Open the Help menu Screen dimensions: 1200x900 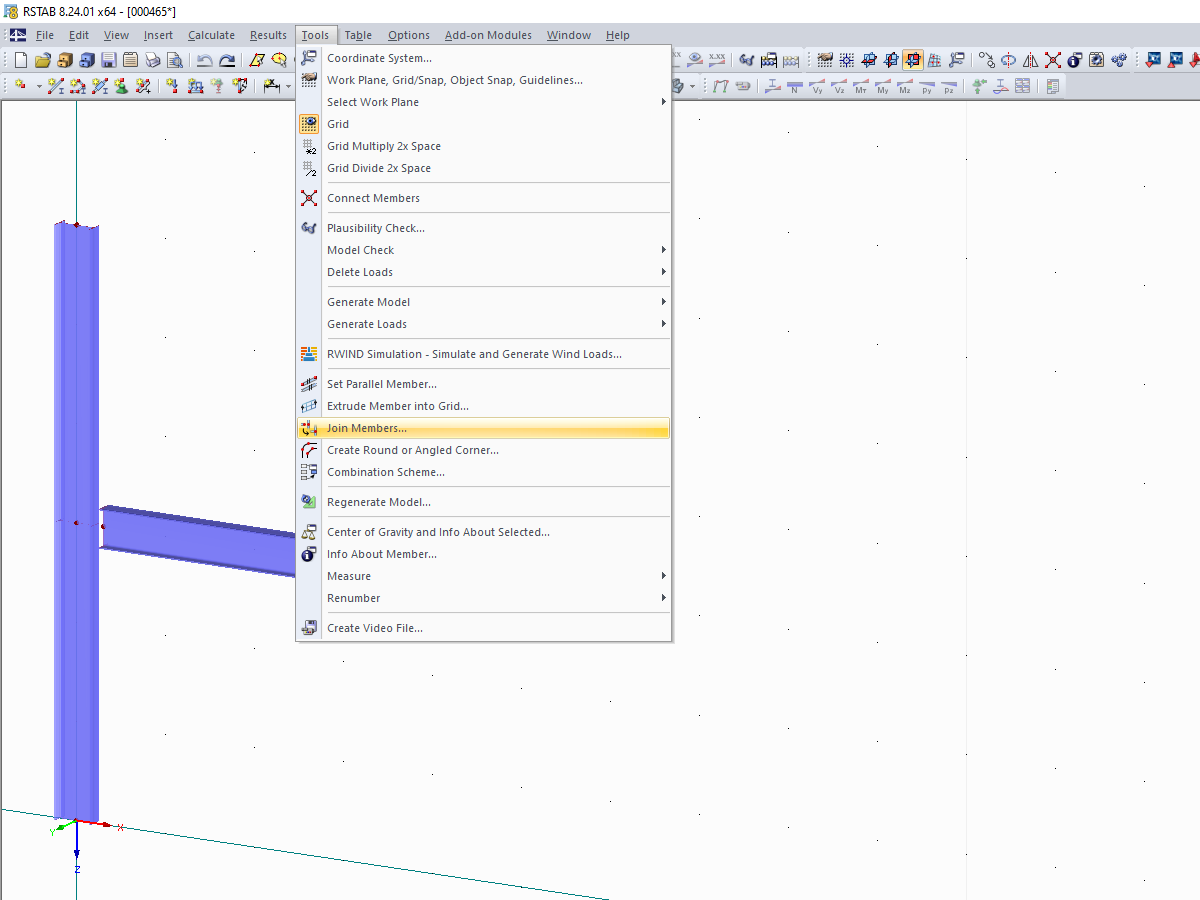click(x=617, y=35)
